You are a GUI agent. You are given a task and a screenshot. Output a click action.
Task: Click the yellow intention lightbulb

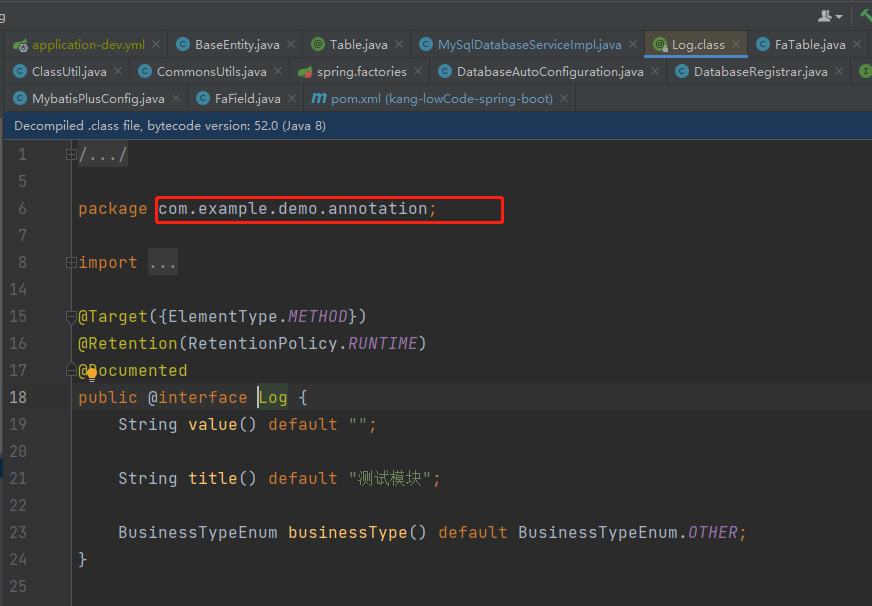(92, 374)
